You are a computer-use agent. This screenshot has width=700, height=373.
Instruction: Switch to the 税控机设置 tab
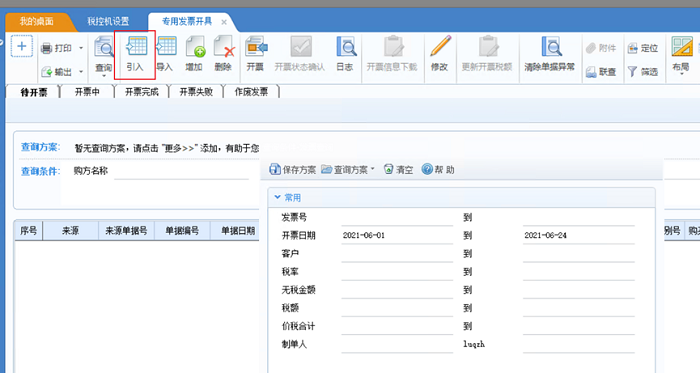(108, 21)
